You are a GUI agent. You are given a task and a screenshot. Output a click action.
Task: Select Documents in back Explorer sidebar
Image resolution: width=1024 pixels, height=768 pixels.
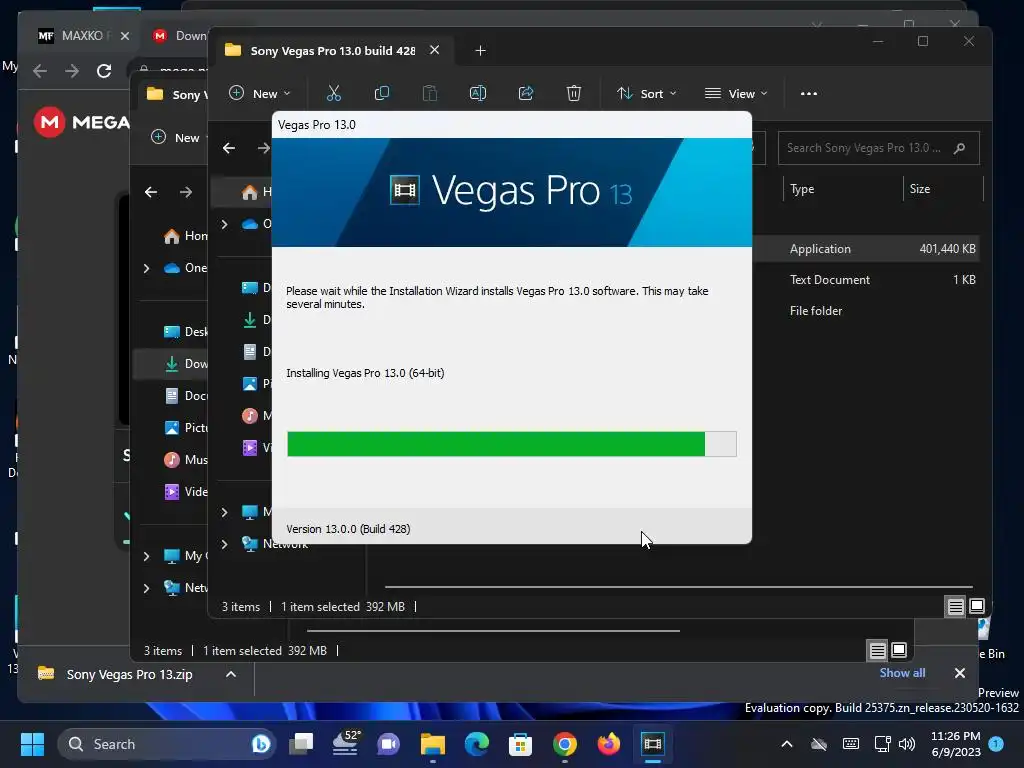click(x=185, y=396)
